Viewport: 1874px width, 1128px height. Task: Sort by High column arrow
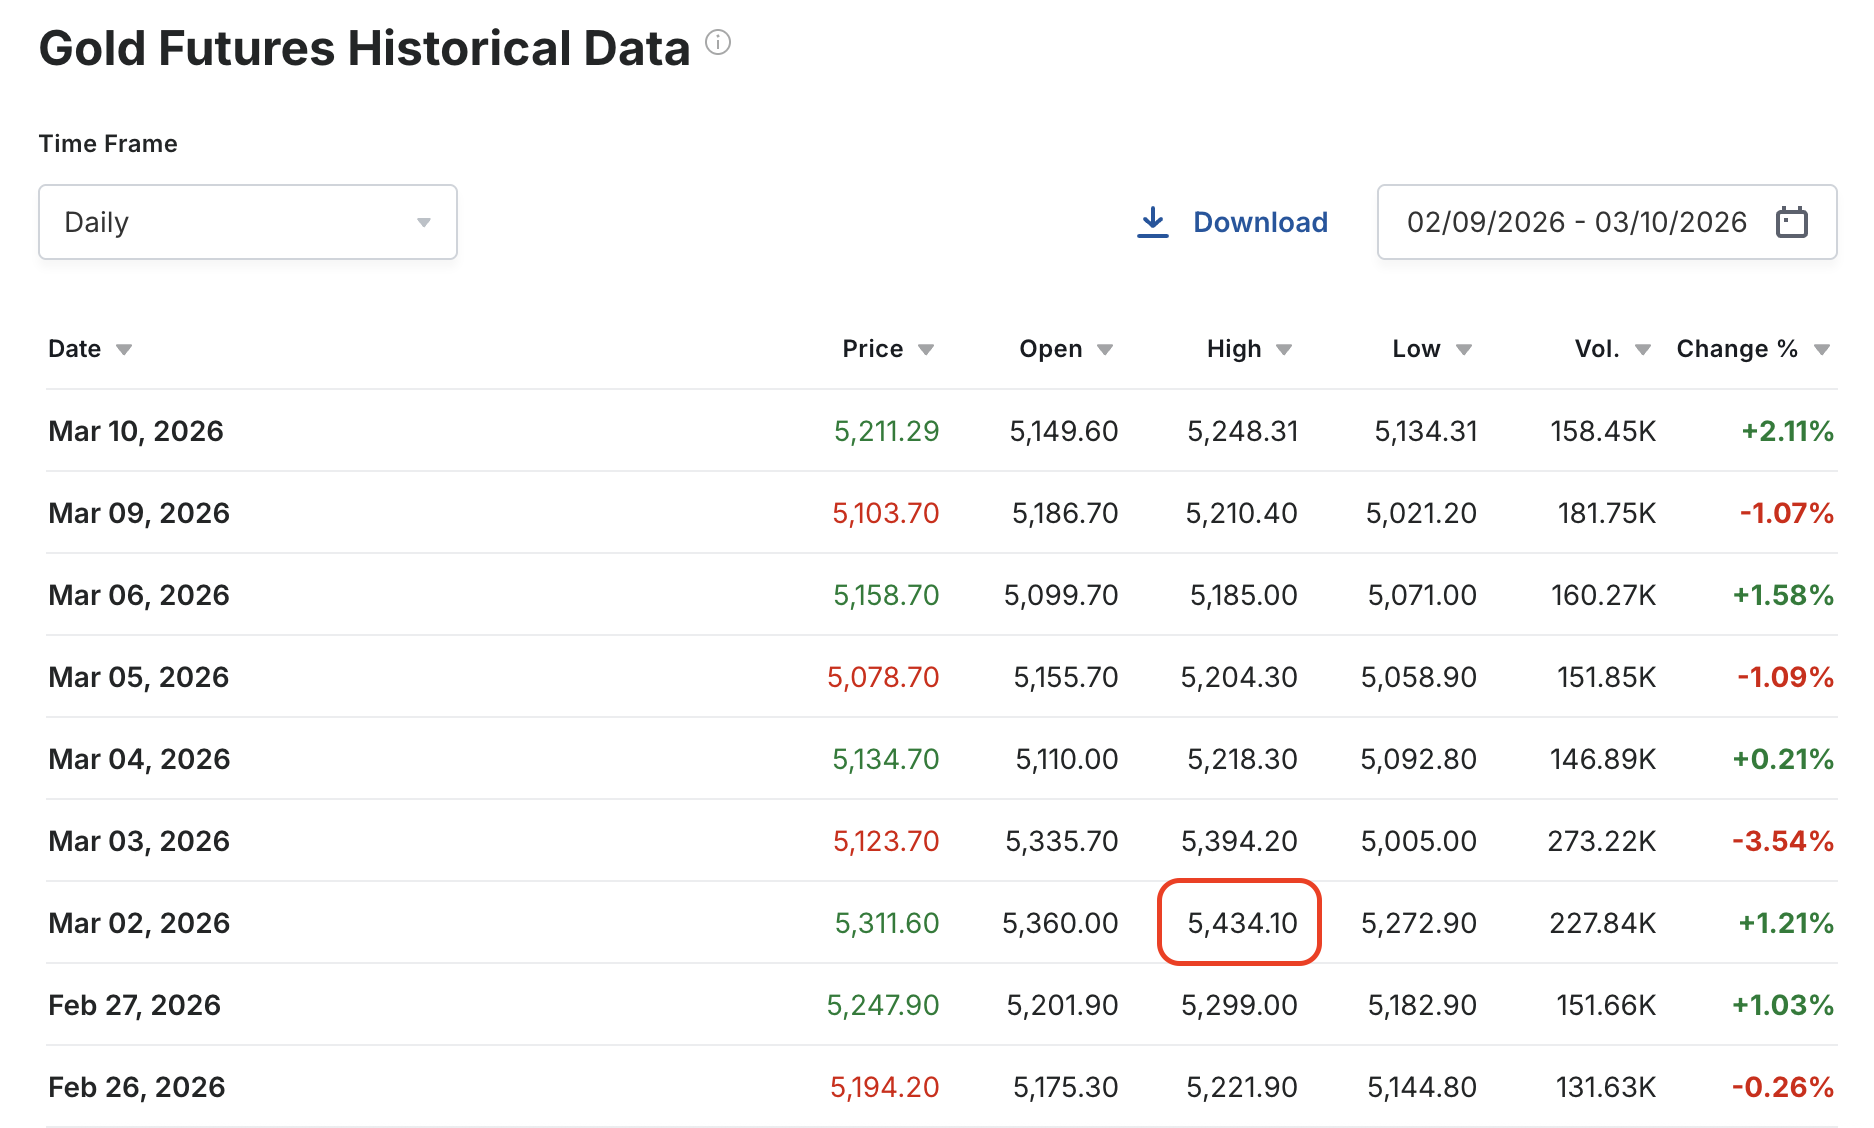point(1284,350)
